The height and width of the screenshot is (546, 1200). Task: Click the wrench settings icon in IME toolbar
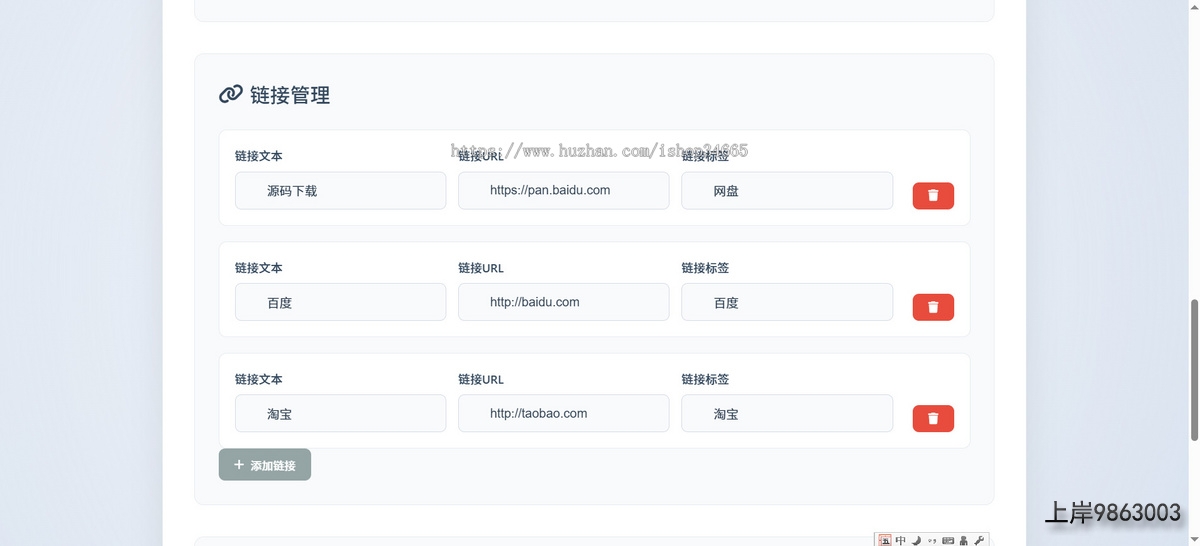[979, 540]
